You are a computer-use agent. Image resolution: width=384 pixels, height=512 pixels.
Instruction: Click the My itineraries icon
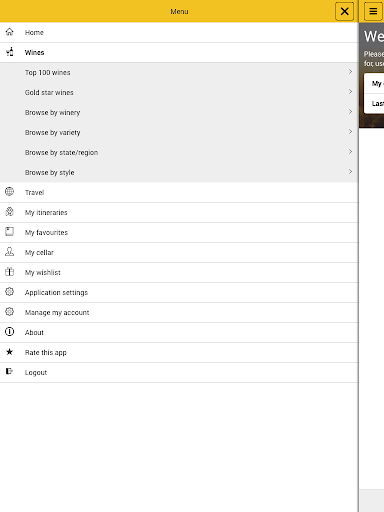pos(9,212)
